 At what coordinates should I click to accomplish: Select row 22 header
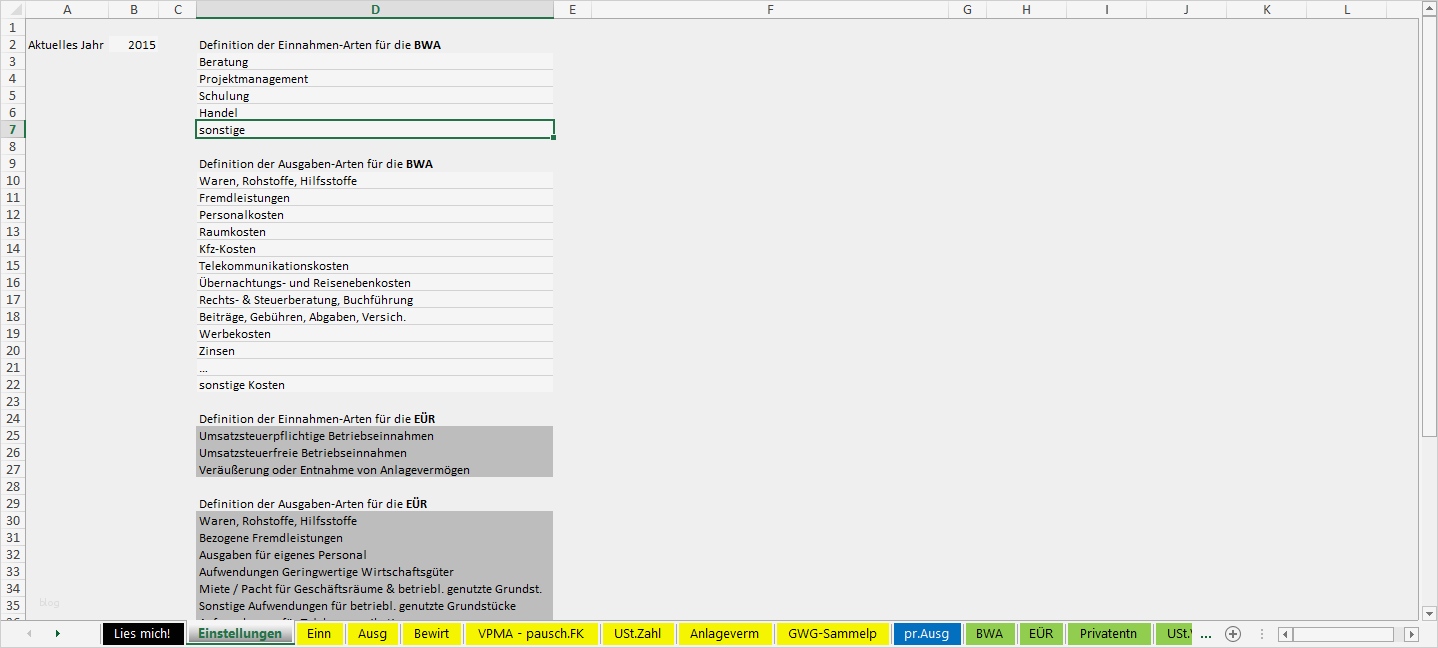coord(12,385)
